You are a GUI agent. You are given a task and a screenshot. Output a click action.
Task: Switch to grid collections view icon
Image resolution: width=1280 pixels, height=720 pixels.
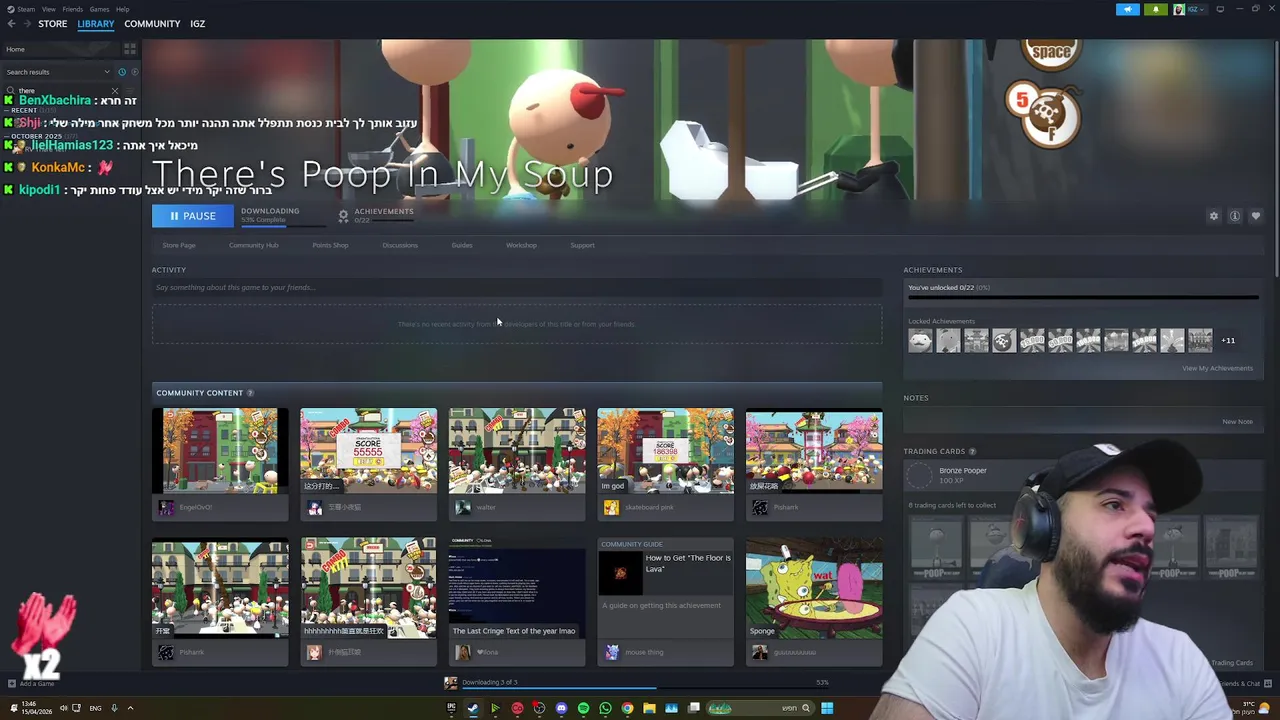[x=130, y=49]
